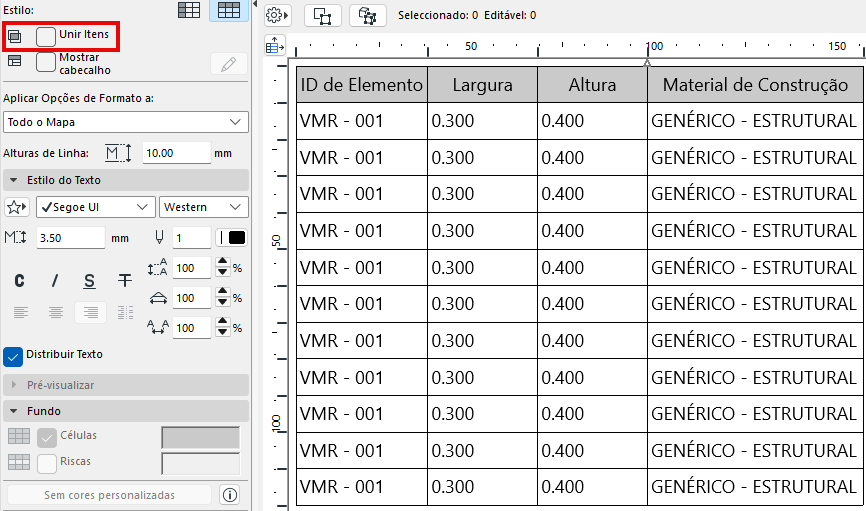
Task: Toggle underline text formatting (S)
Action: 89,281
